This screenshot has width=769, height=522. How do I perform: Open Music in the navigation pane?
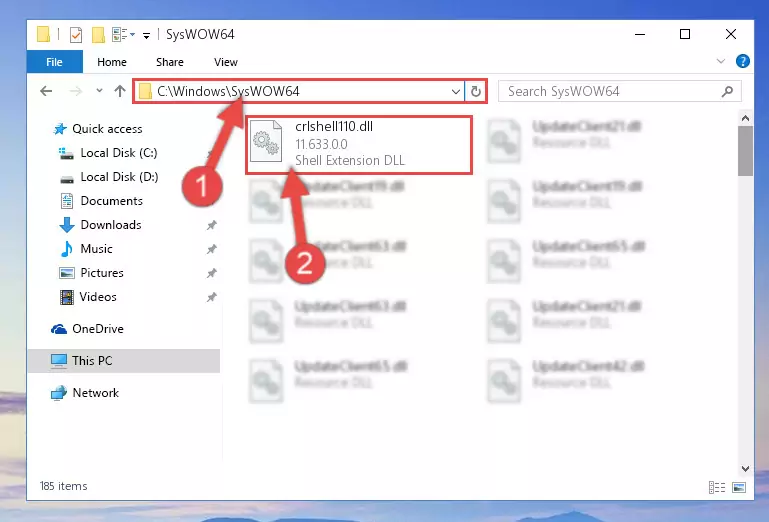coord(97,249)
